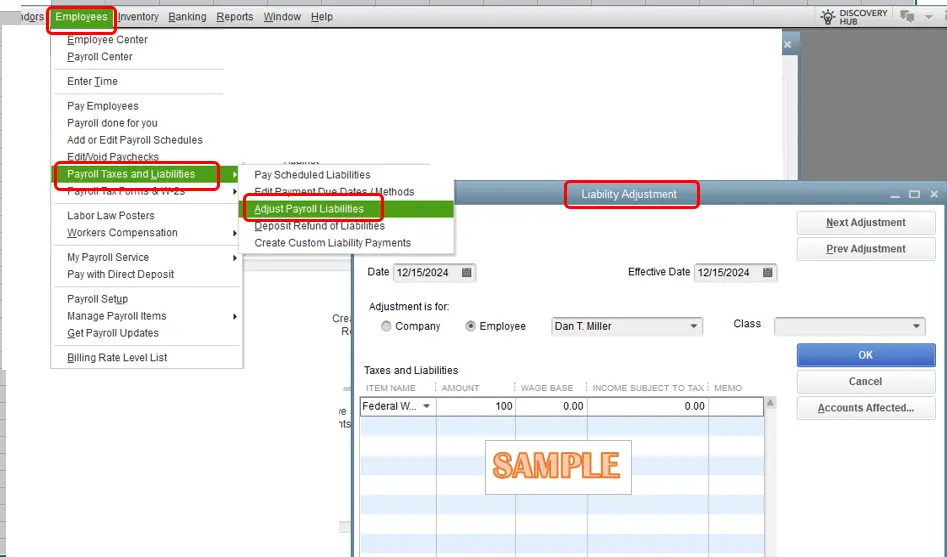Close the background window with X
This screenshot has width=947, height=557.
[x=787, y=44]
